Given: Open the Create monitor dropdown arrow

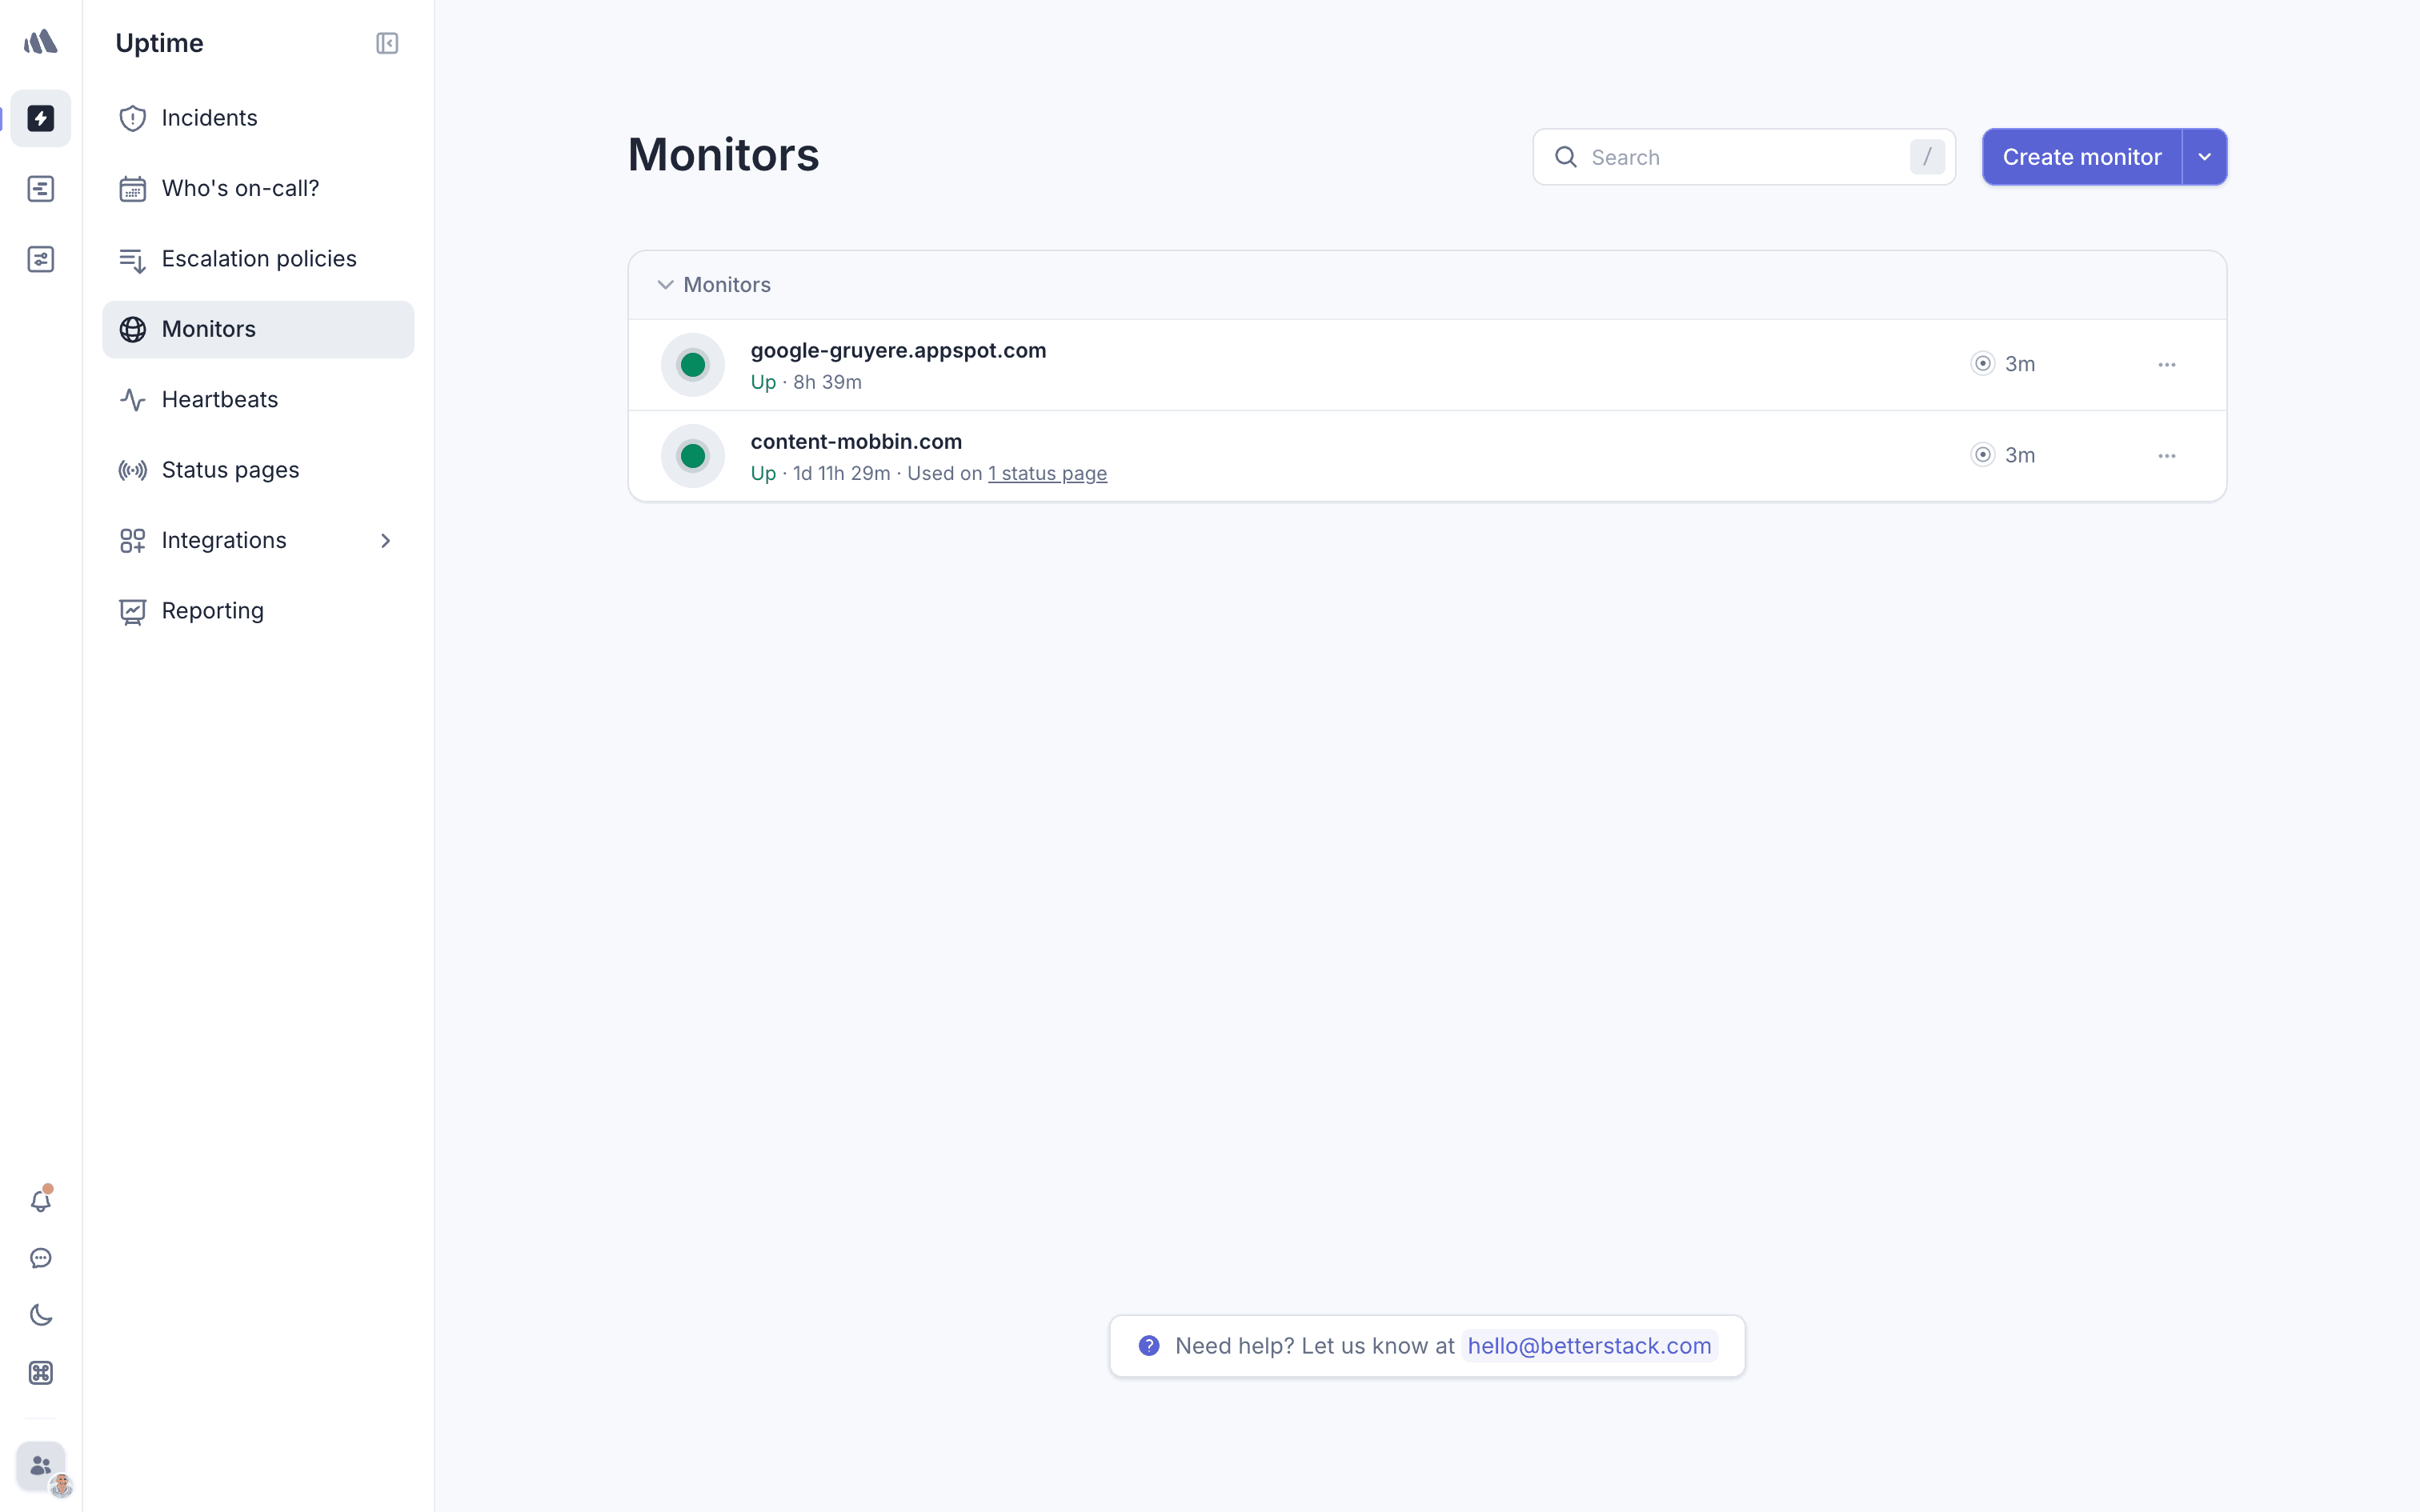Looking at the screenshot, I should (x=2204, y=157).
